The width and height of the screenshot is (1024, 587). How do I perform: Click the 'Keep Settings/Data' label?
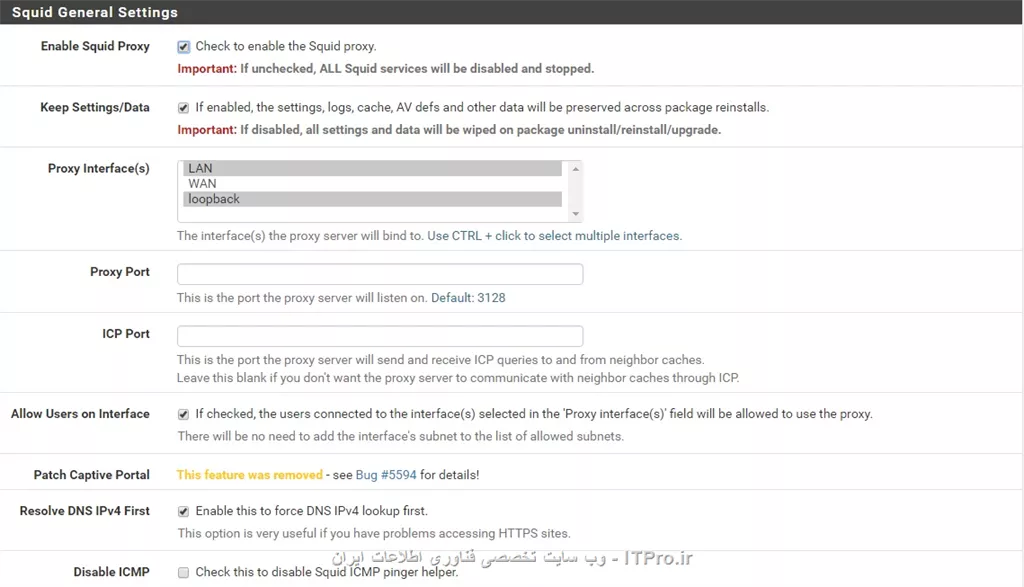[x=95, y=107]
